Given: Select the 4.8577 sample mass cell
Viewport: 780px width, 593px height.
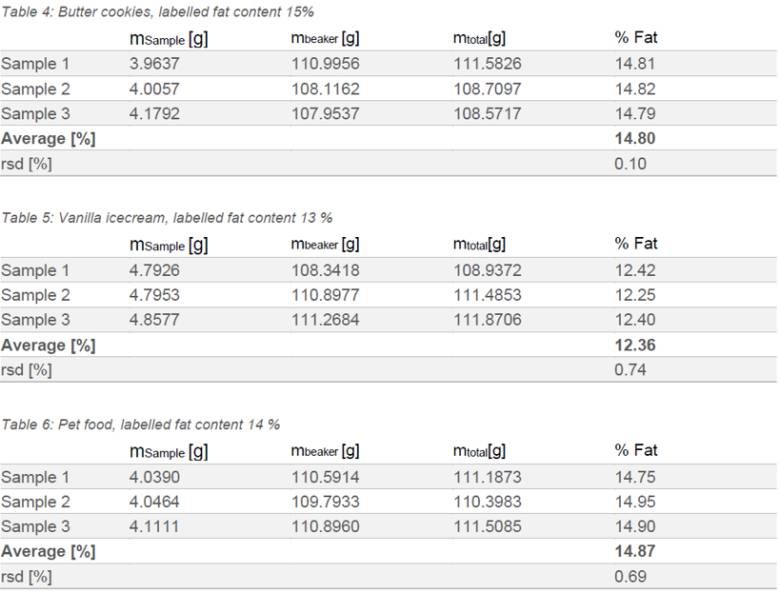Looking at the screenshot, I should (x=154, y=320).
